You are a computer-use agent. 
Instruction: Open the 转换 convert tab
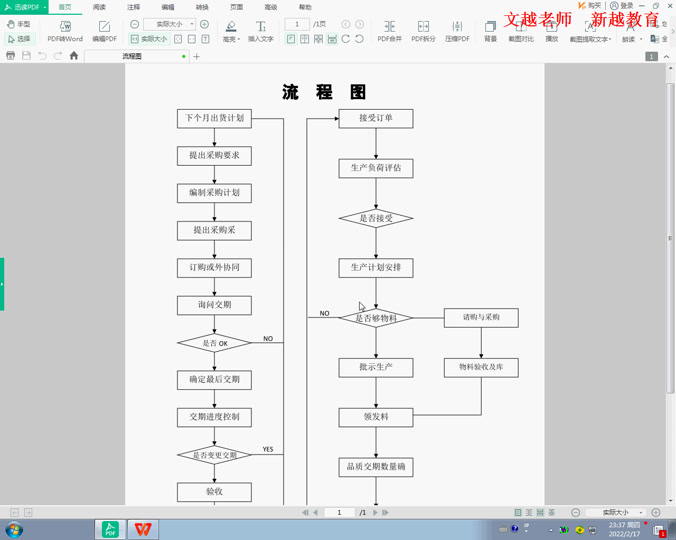202,7
